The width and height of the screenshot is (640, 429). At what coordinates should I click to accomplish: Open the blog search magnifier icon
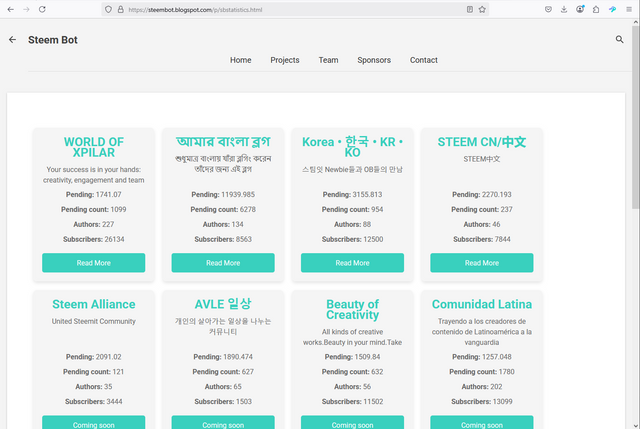tap(620, 39)
